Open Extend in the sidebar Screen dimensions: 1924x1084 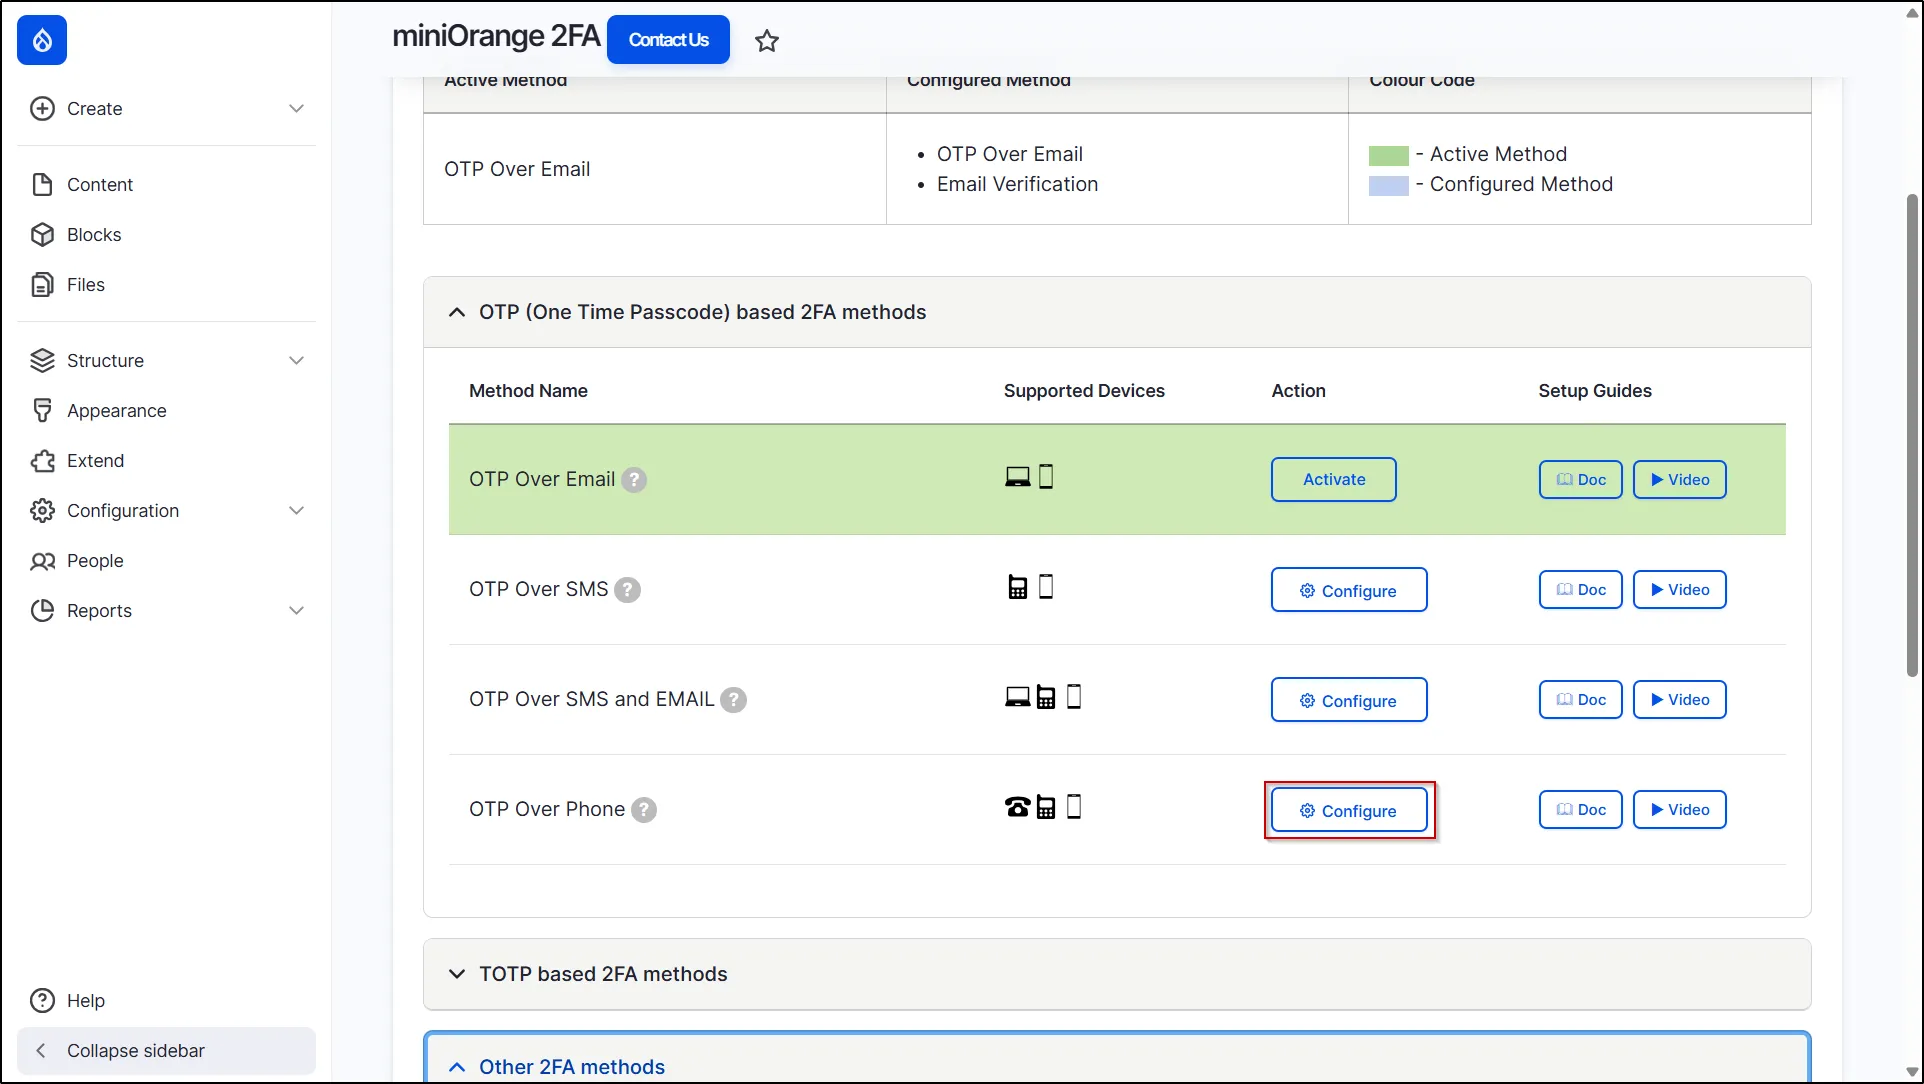pos(95,460)
